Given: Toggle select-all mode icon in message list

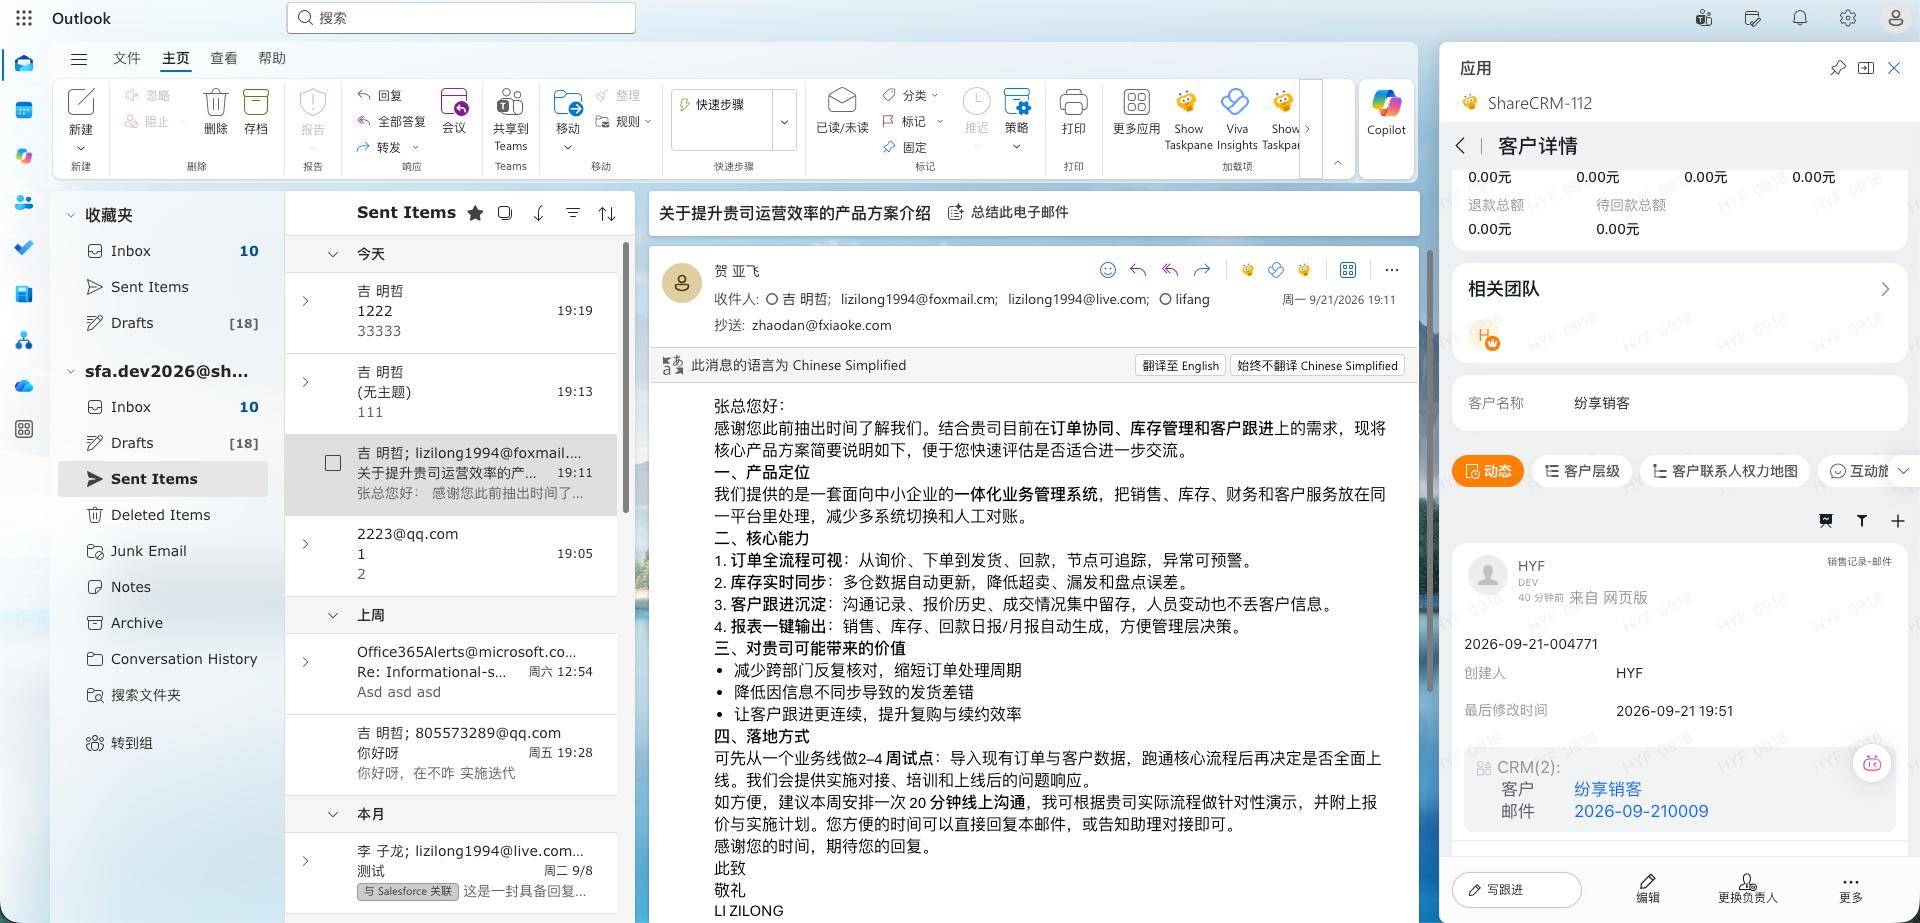Looking at the screenshot, I should point(505,213).
